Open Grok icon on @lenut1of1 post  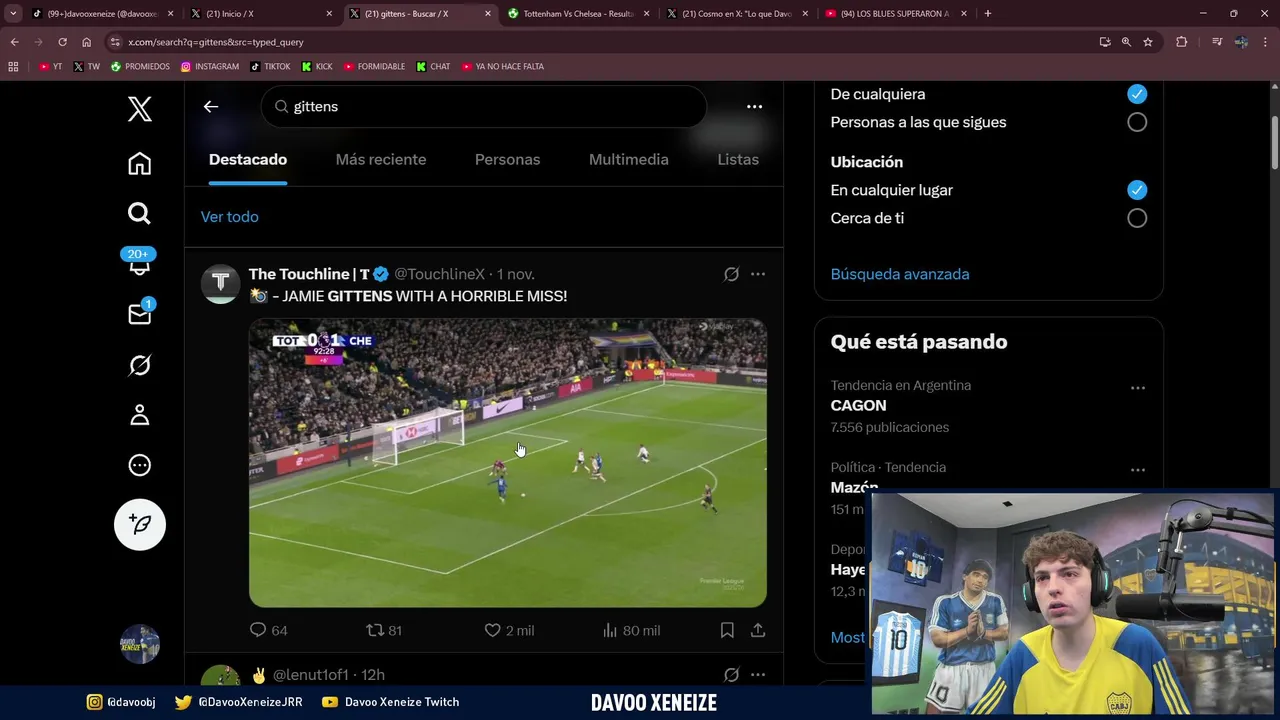[x=731, y=675]
